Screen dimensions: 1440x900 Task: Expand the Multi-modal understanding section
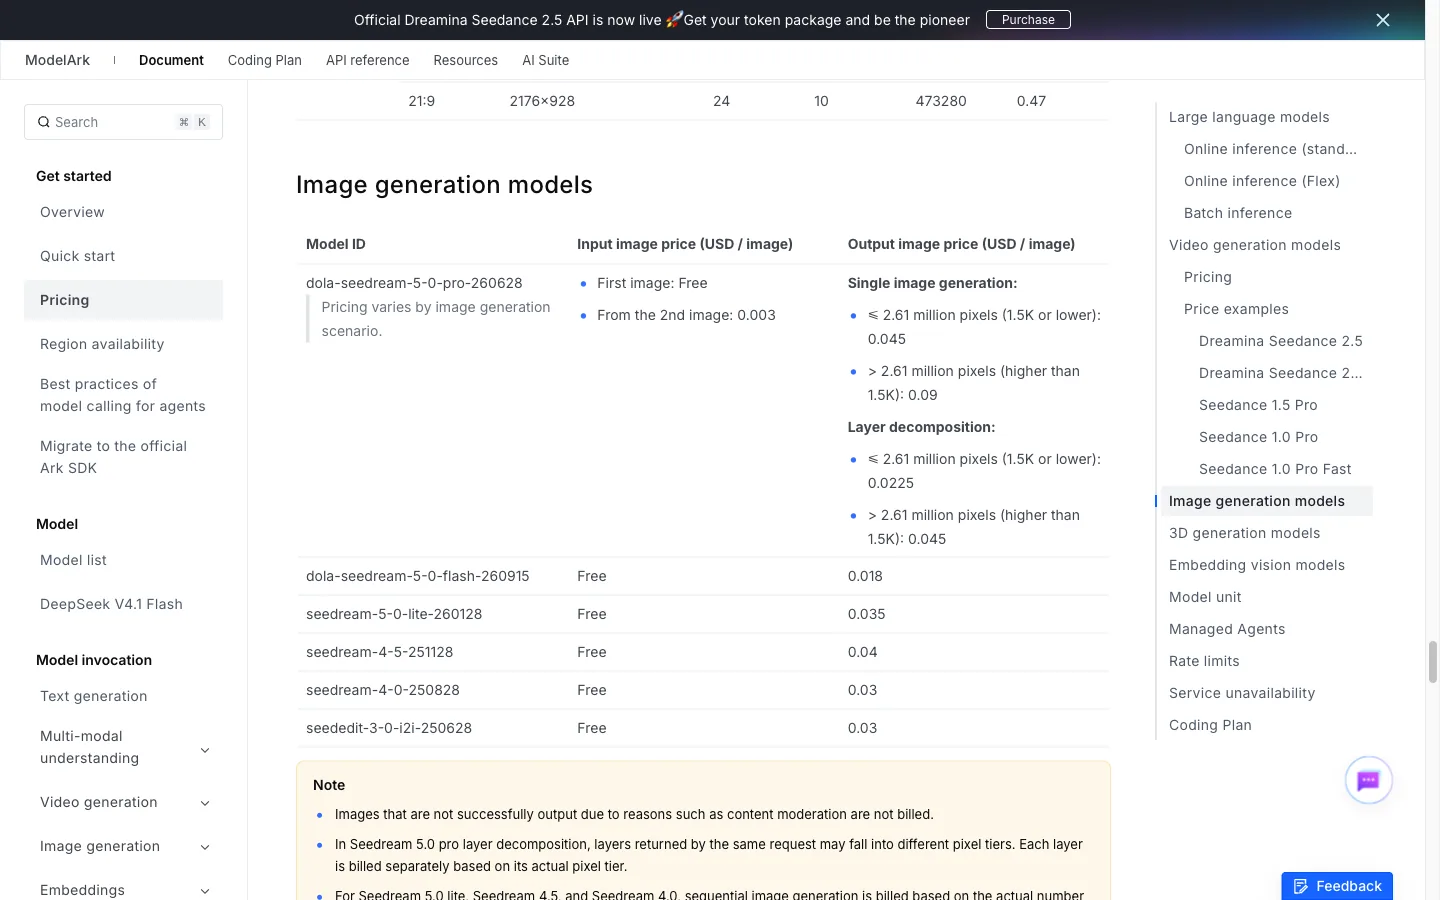[x=205, y=750]
